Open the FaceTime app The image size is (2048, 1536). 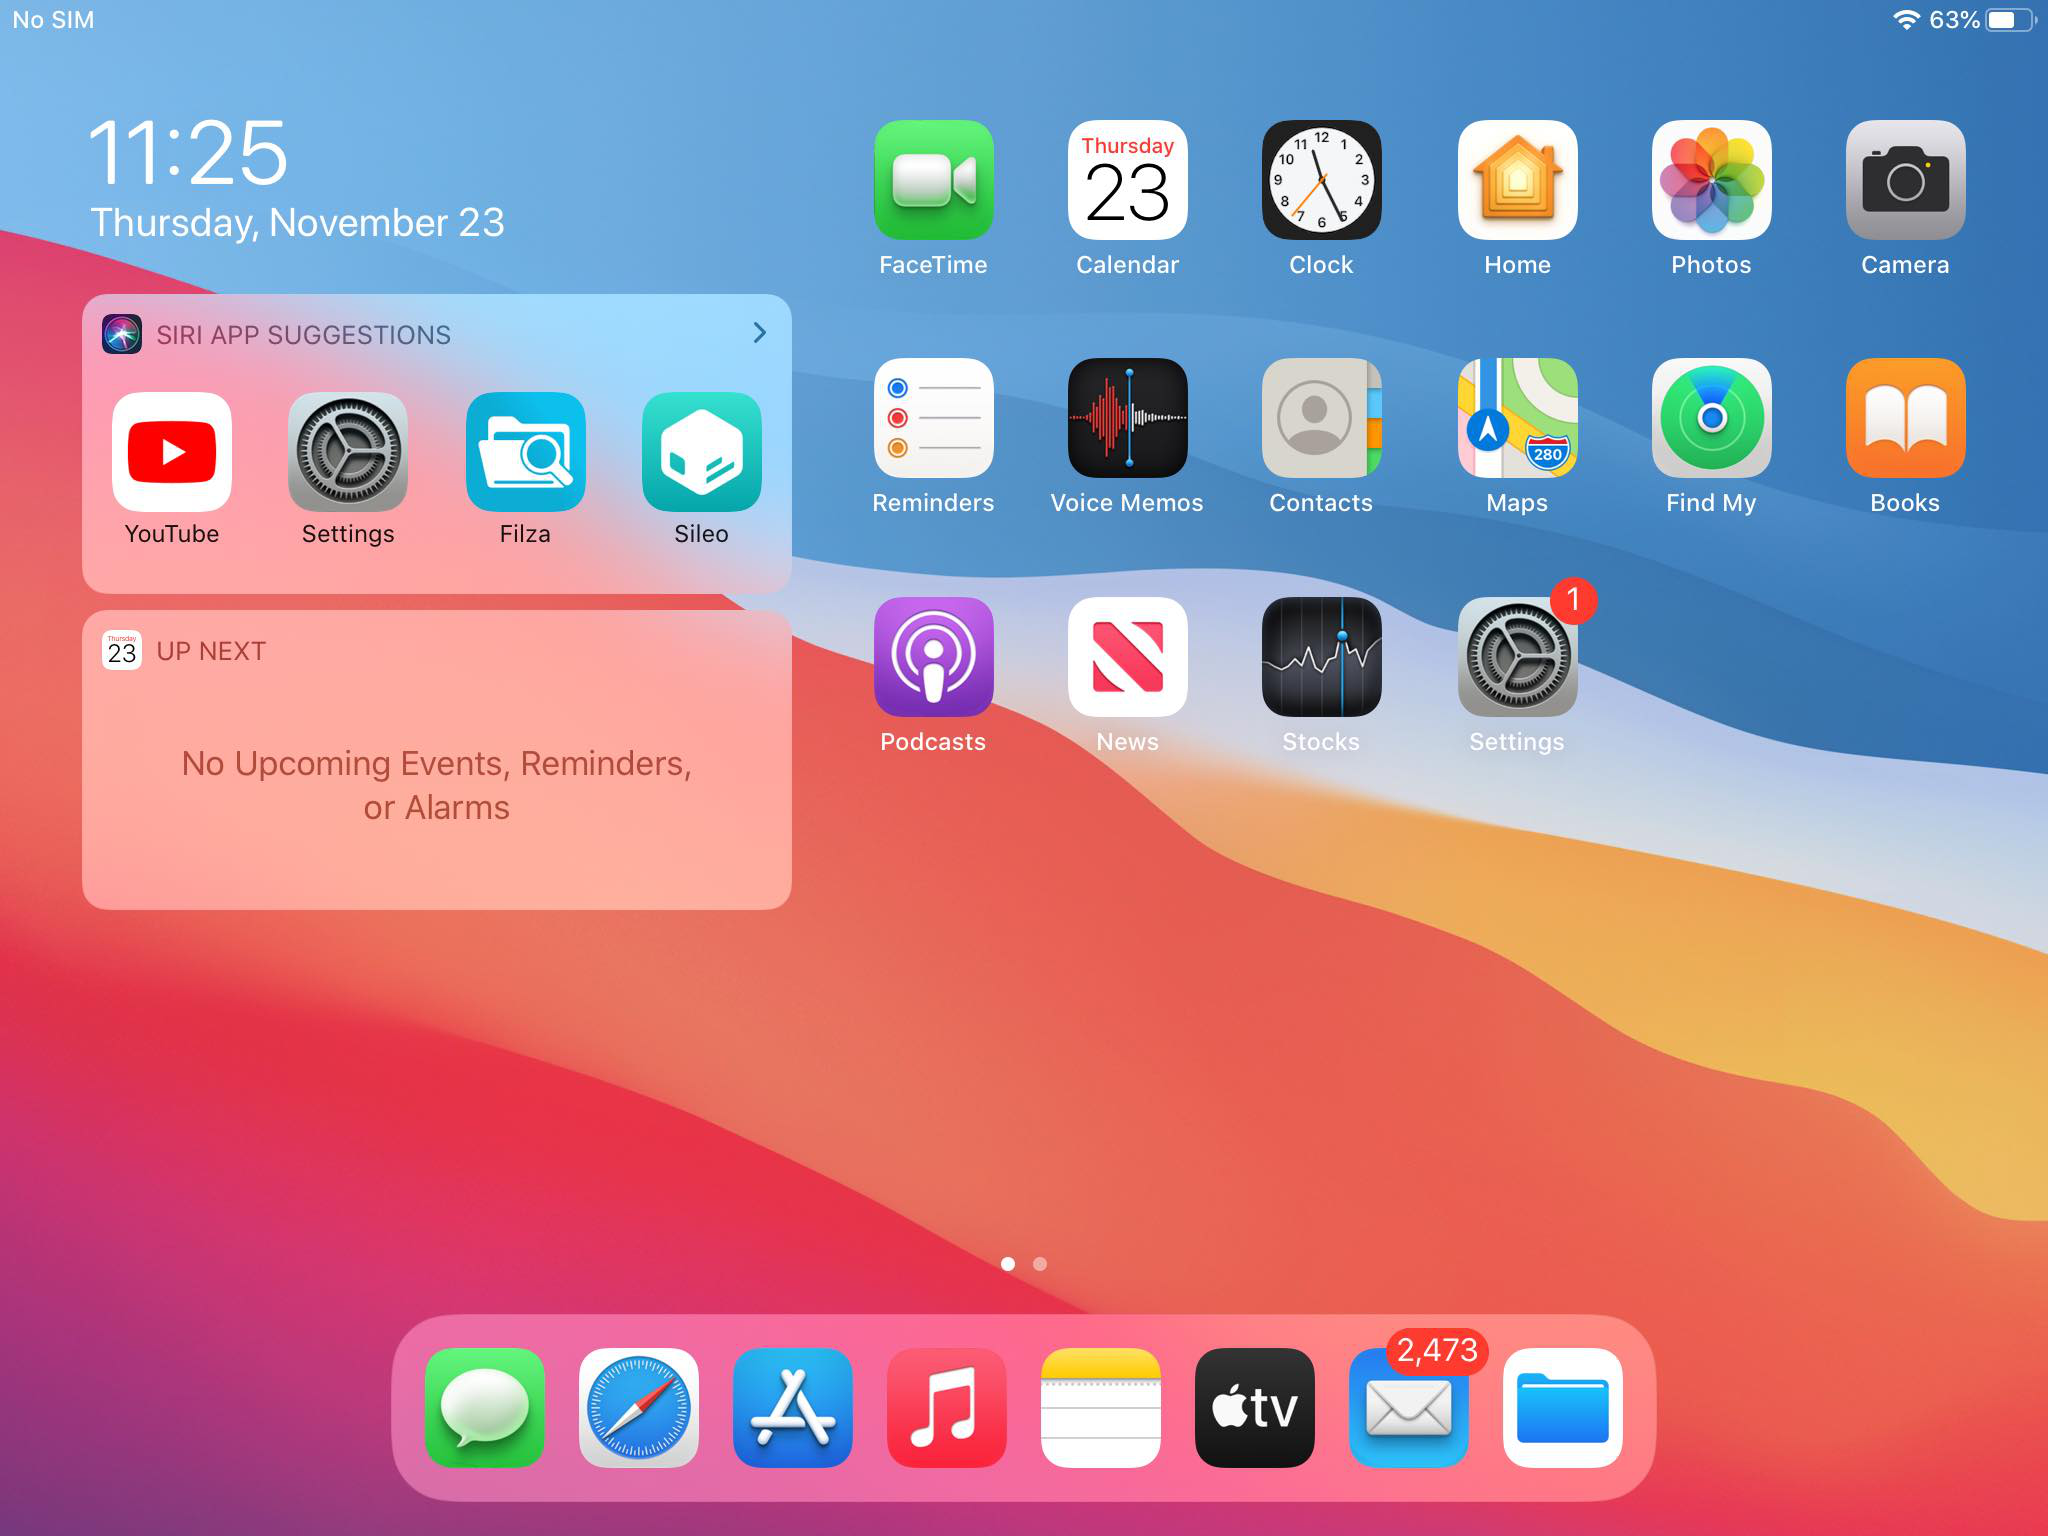pyautogui.click(x=933, y=180)
